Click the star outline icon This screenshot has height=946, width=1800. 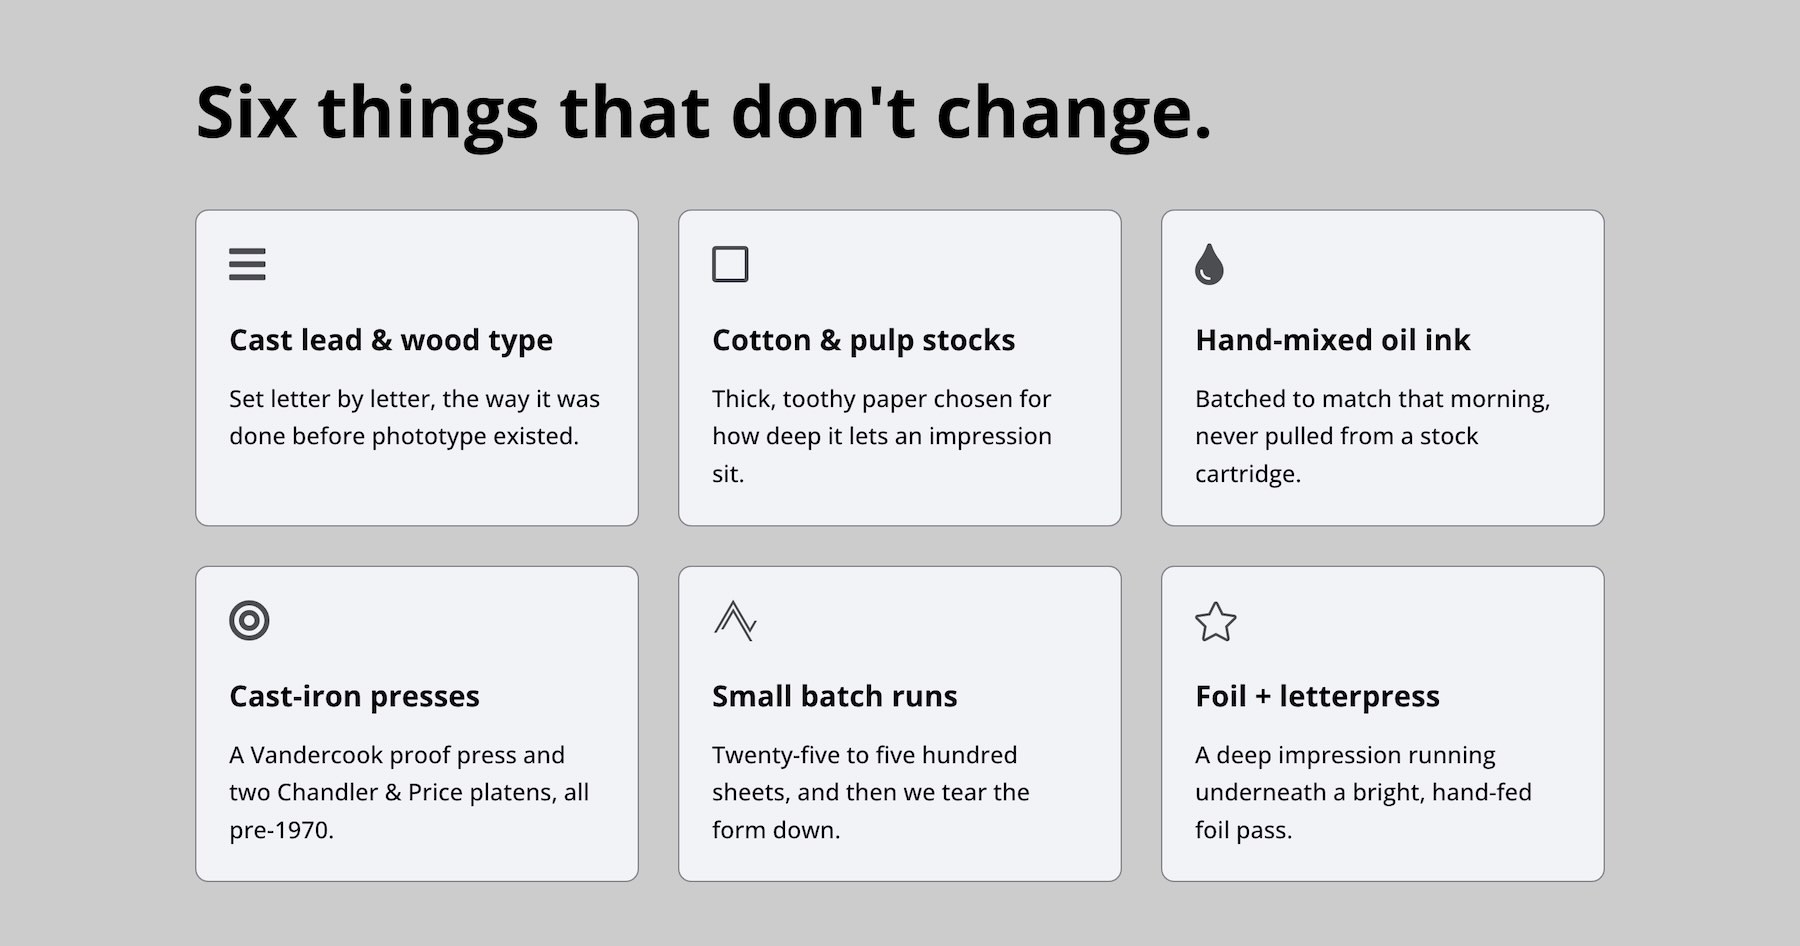(x=1216, y=621)
